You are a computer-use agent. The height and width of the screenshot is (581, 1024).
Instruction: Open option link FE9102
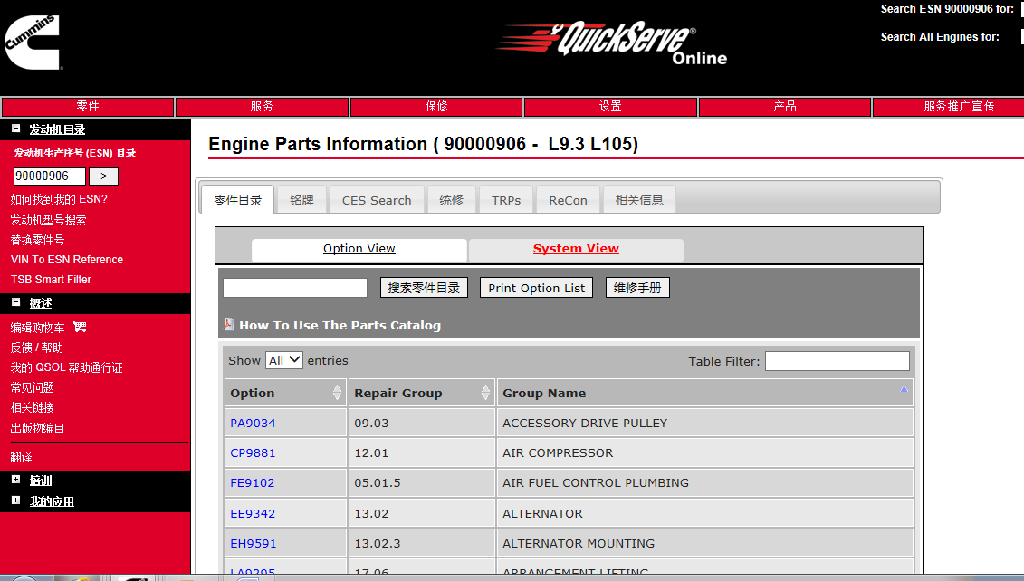coord(252,483)
